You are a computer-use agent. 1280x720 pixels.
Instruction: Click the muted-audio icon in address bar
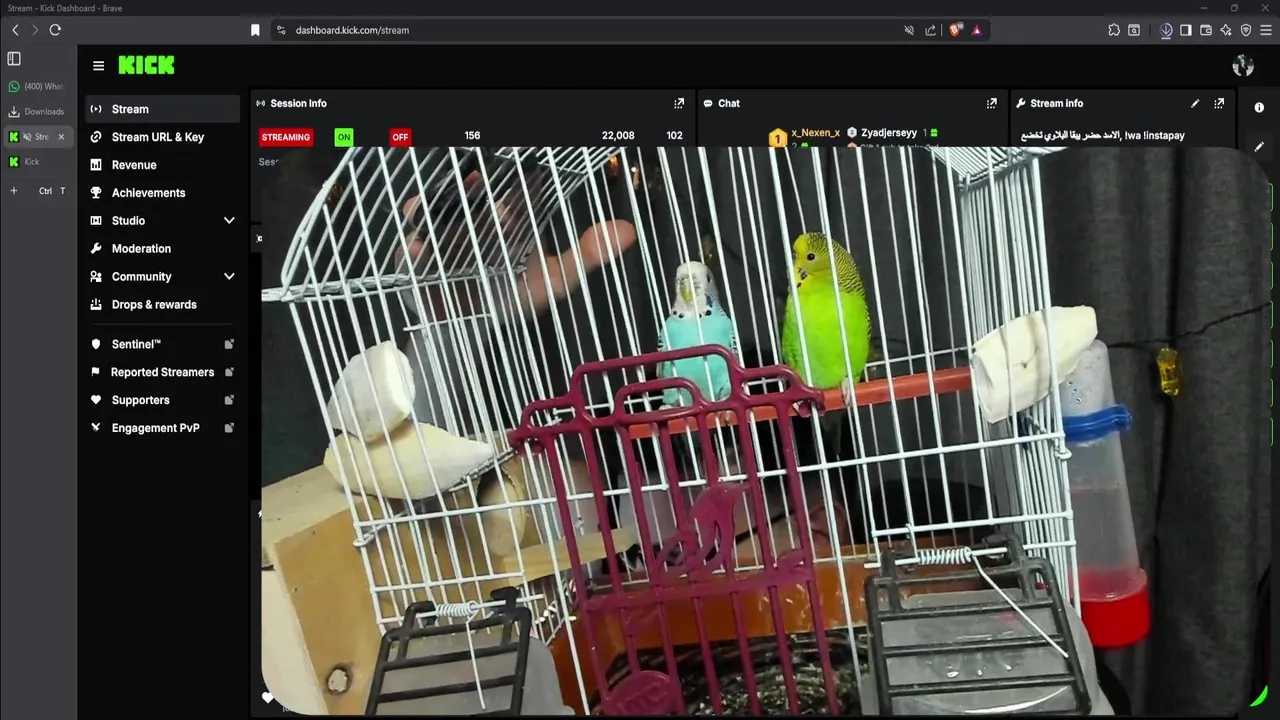pyautogui.click(x=909, y=30)
